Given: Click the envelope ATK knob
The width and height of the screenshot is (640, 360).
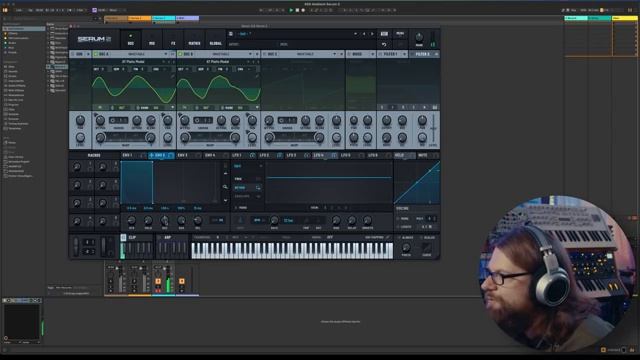Looking at the screenshot, I should click(131, 220).
